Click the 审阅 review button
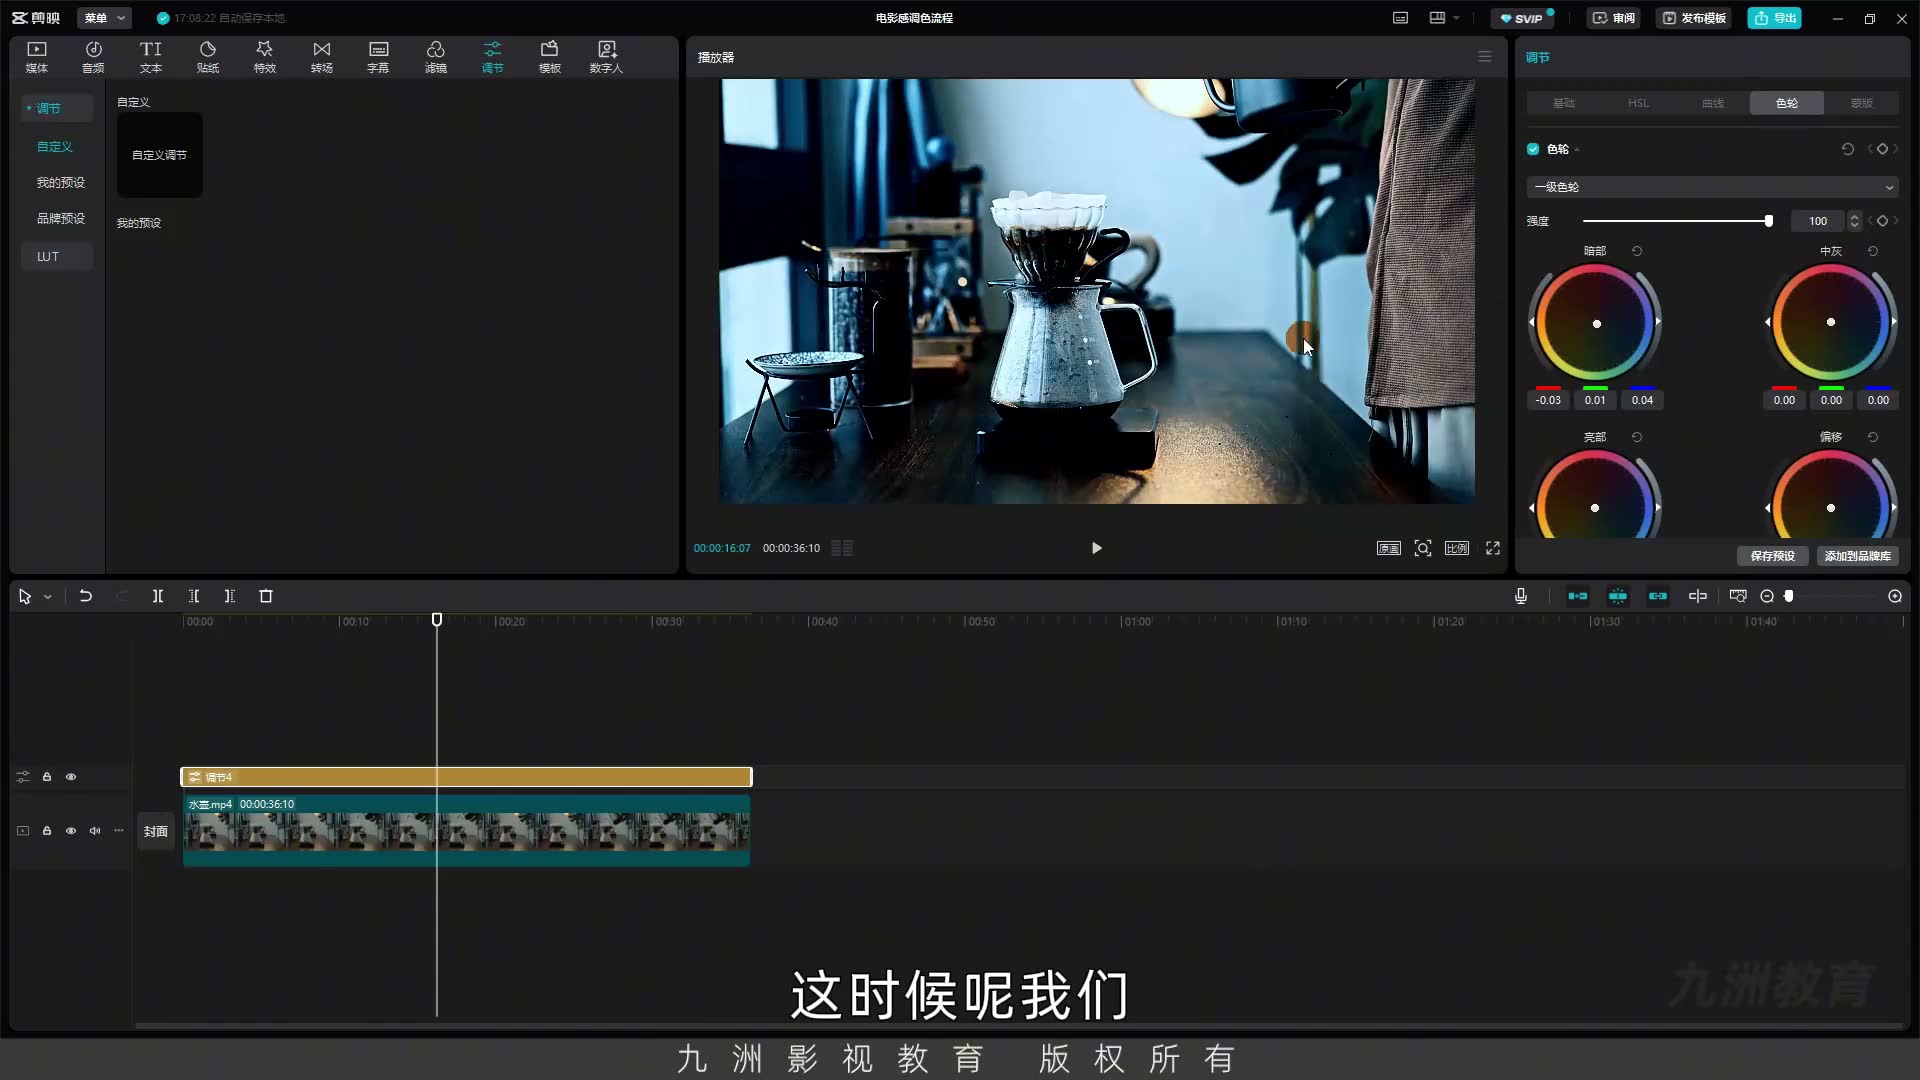This screenshot has height=1080, width=1920. coord(1613,18)
